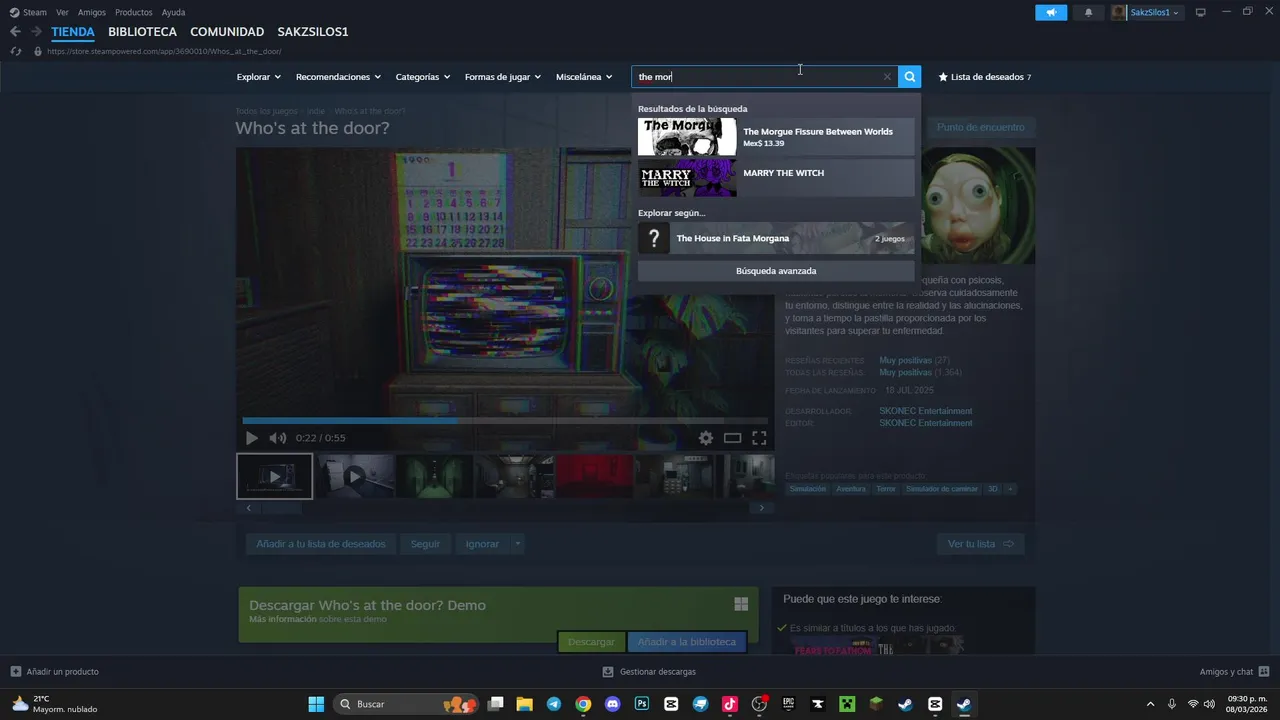Open Amigos y chat

click(1234, 672)
